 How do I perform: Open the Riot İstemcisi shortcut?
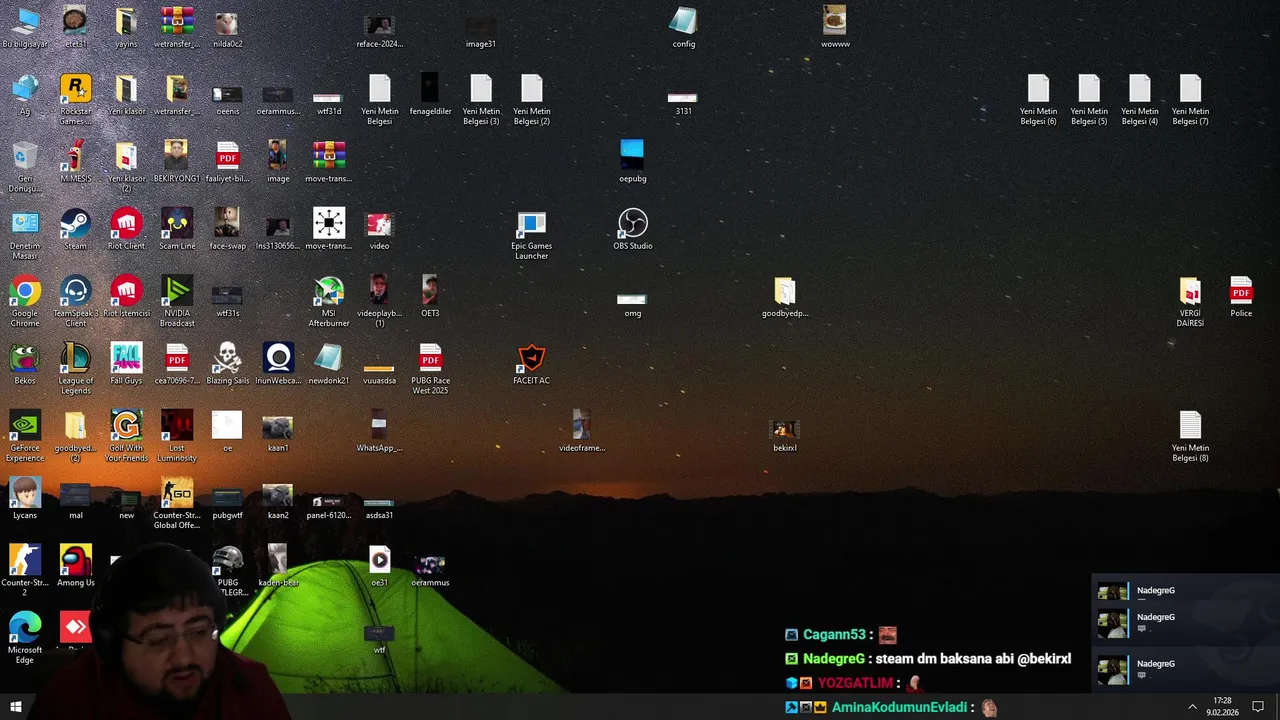126,297
